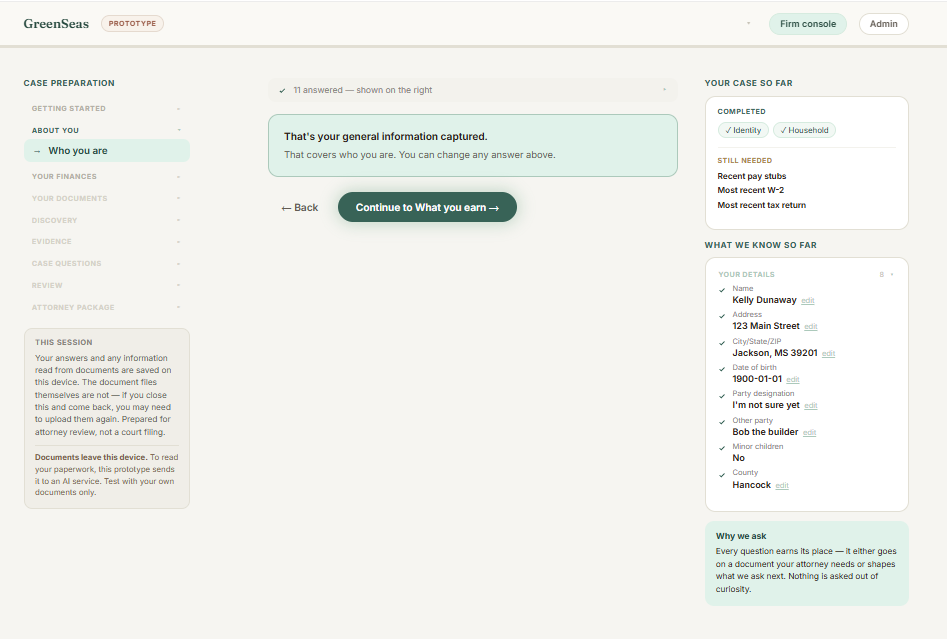Expand the 11 answered summary bar
Image resolution: width=947 pixels, height=639 pixels.
[472, 90]
